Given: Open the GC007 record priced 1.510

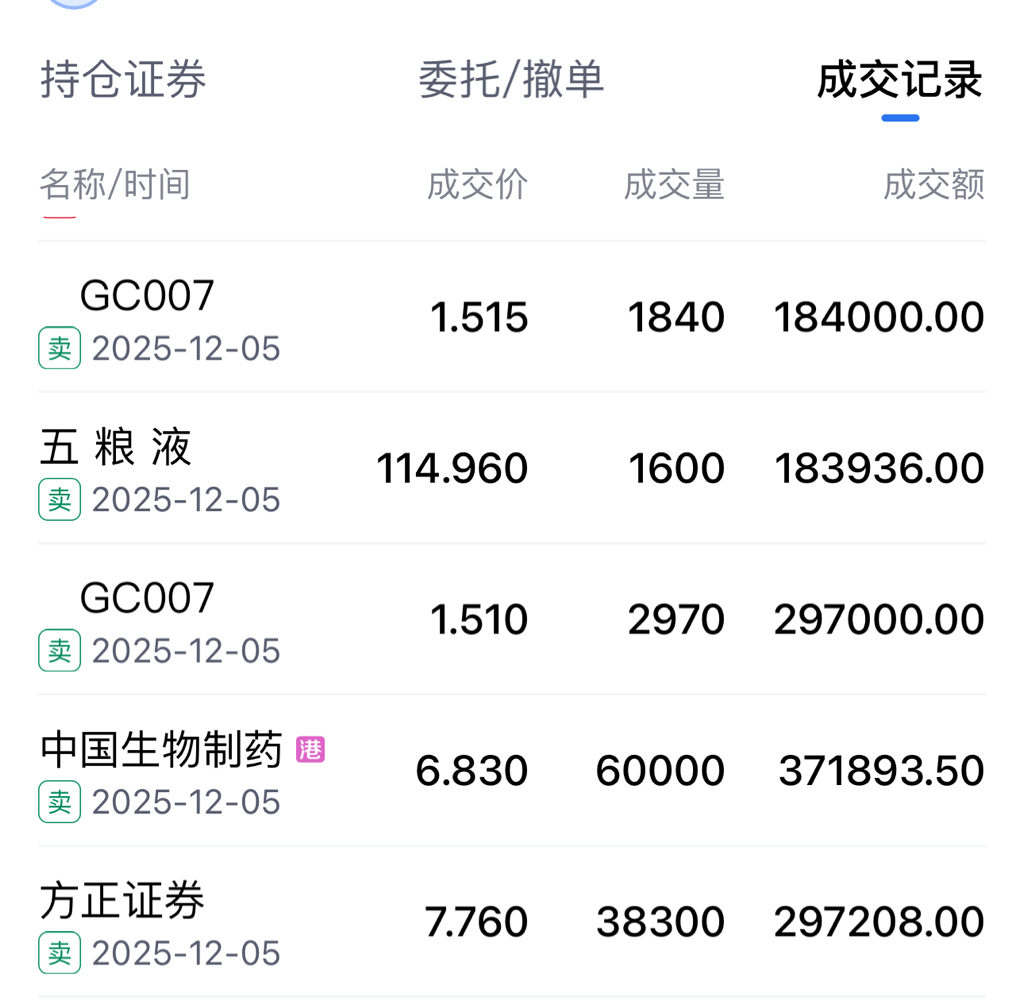Looking at the screenshot, I should pos(512,620).
